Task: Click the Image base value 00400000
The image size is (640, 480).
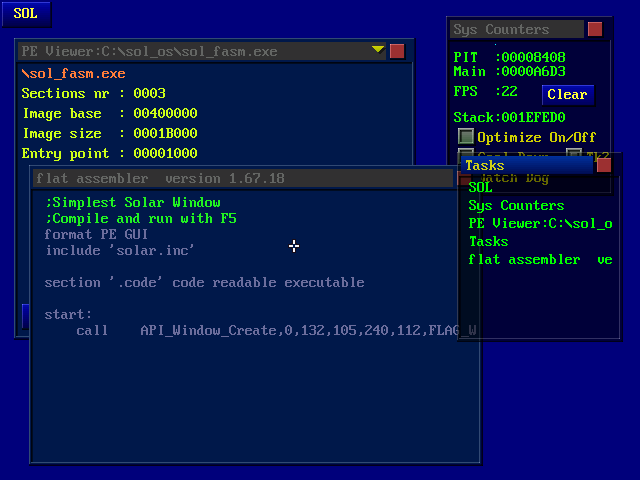Action: click(165, 113)
